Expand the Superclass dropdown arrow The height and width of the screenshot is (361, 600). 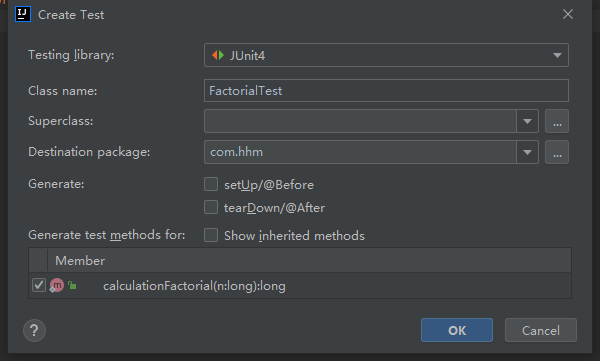click(x=527, y=121)
